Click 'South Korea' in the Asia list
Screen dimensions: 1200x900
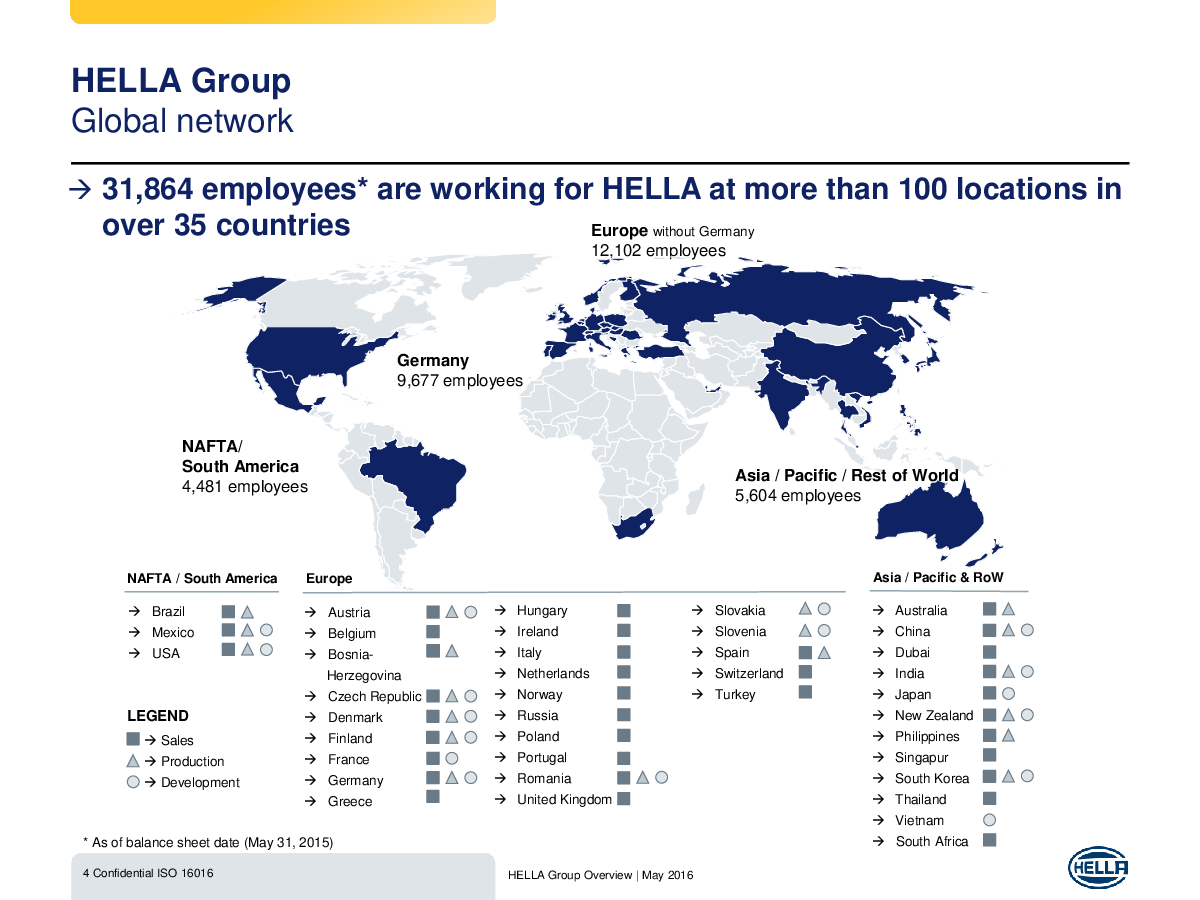pos(932,778)
